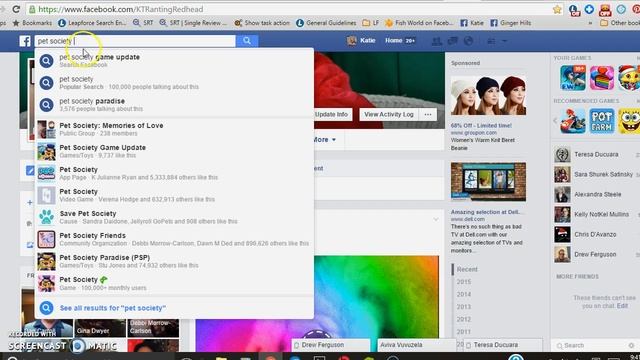This screenshot has height=360, width=640.
Task: Click magnifier icon beside 'pet society paradise'
Action: 47,105
